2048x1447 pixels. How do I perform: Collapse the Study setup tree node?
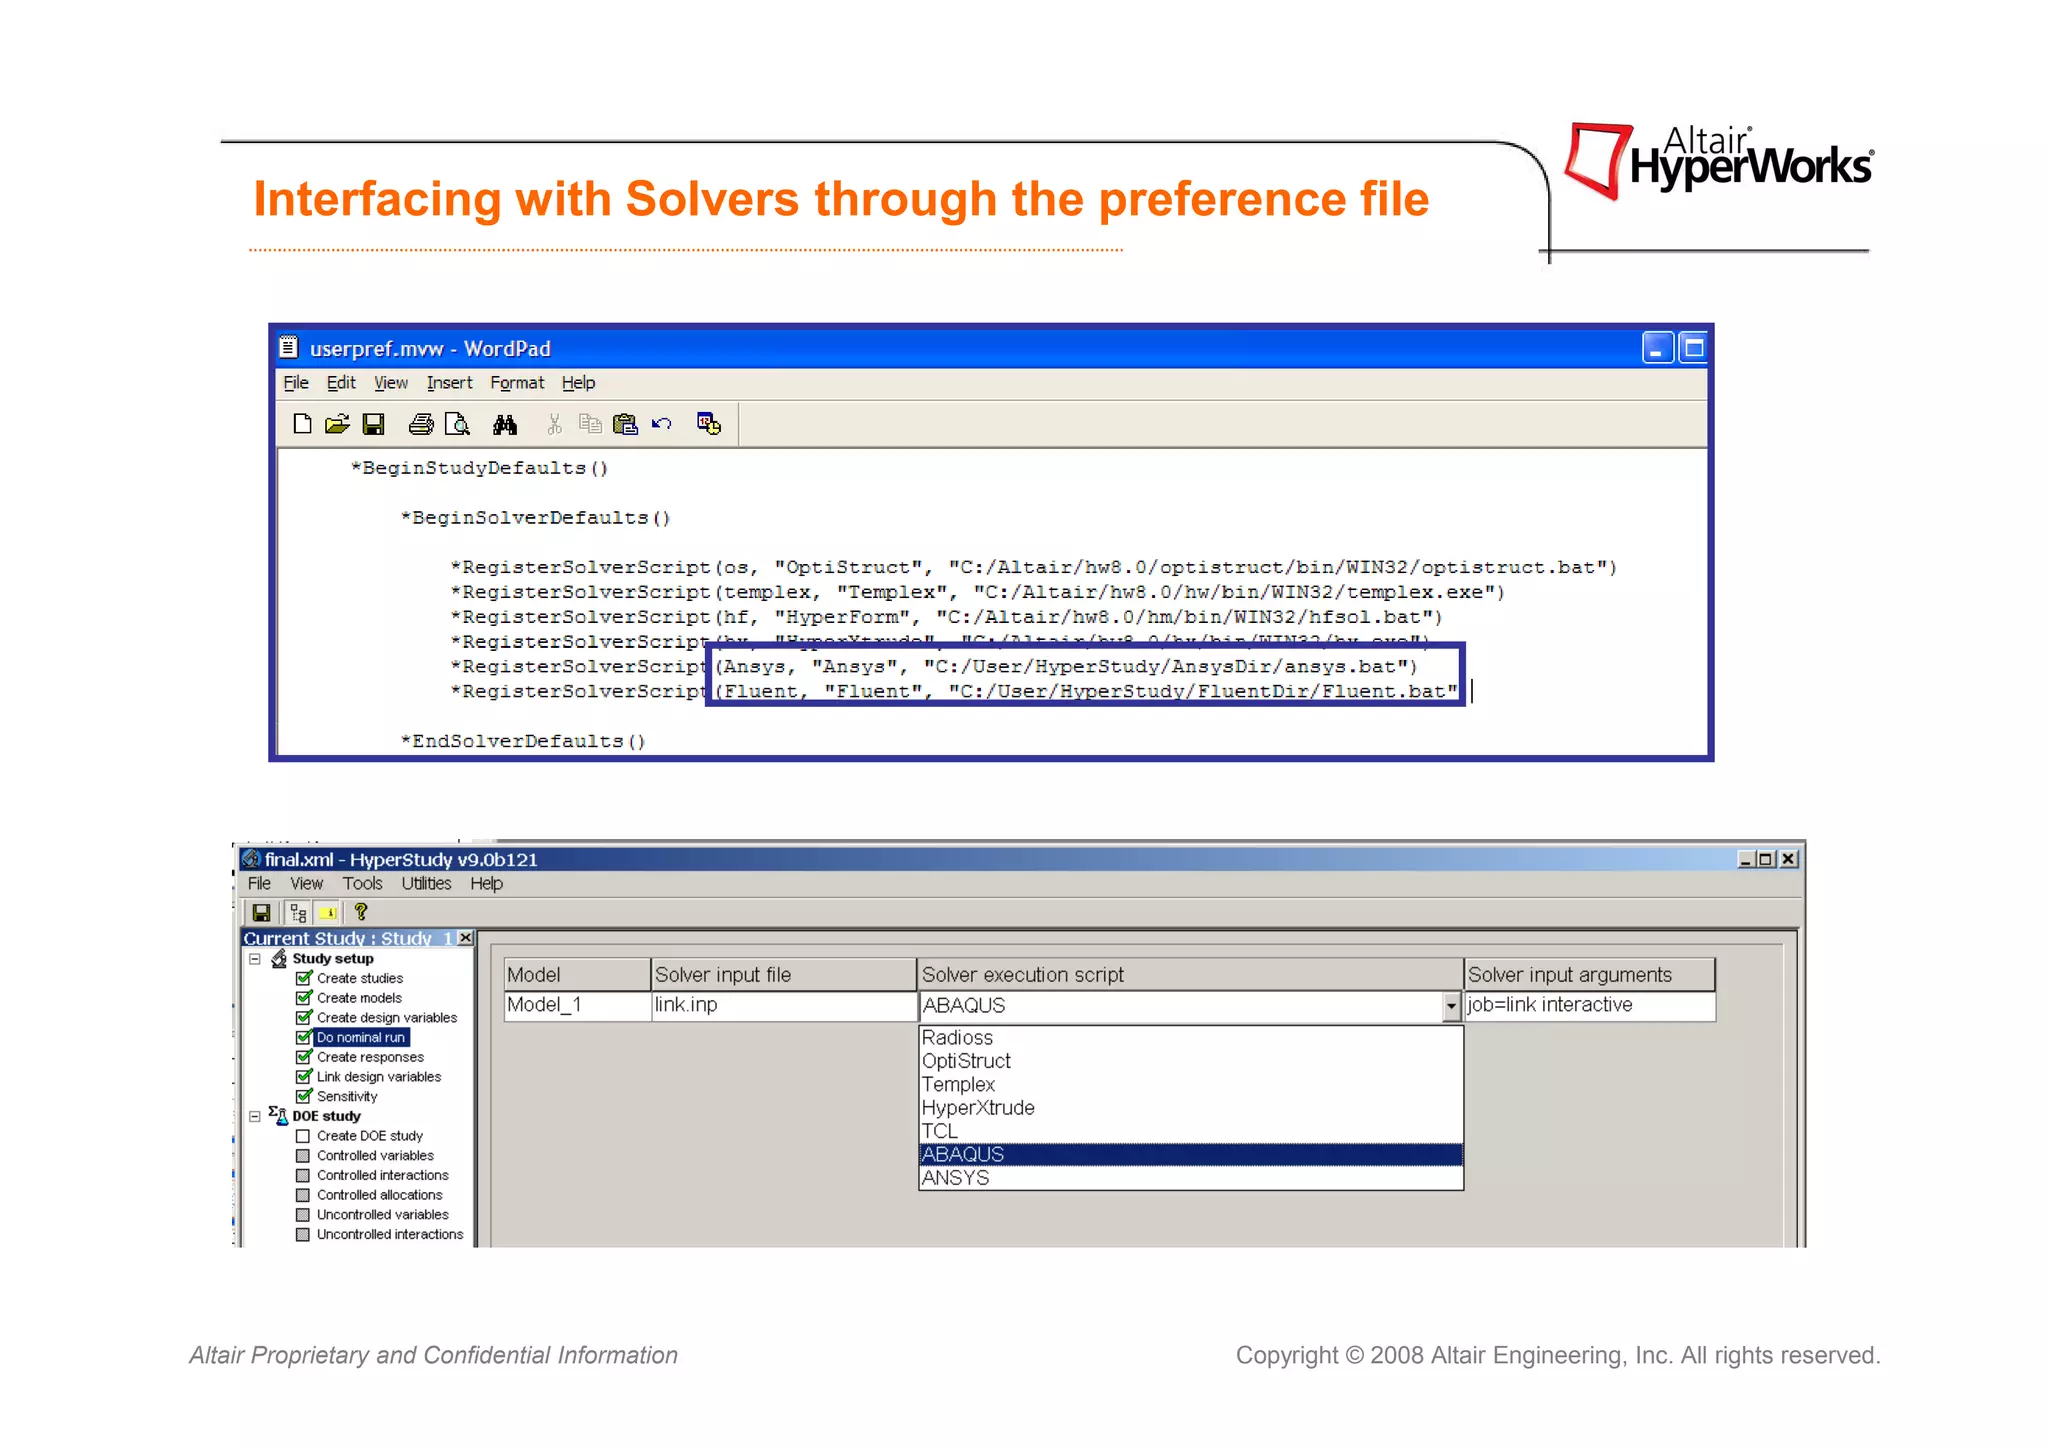255,958
